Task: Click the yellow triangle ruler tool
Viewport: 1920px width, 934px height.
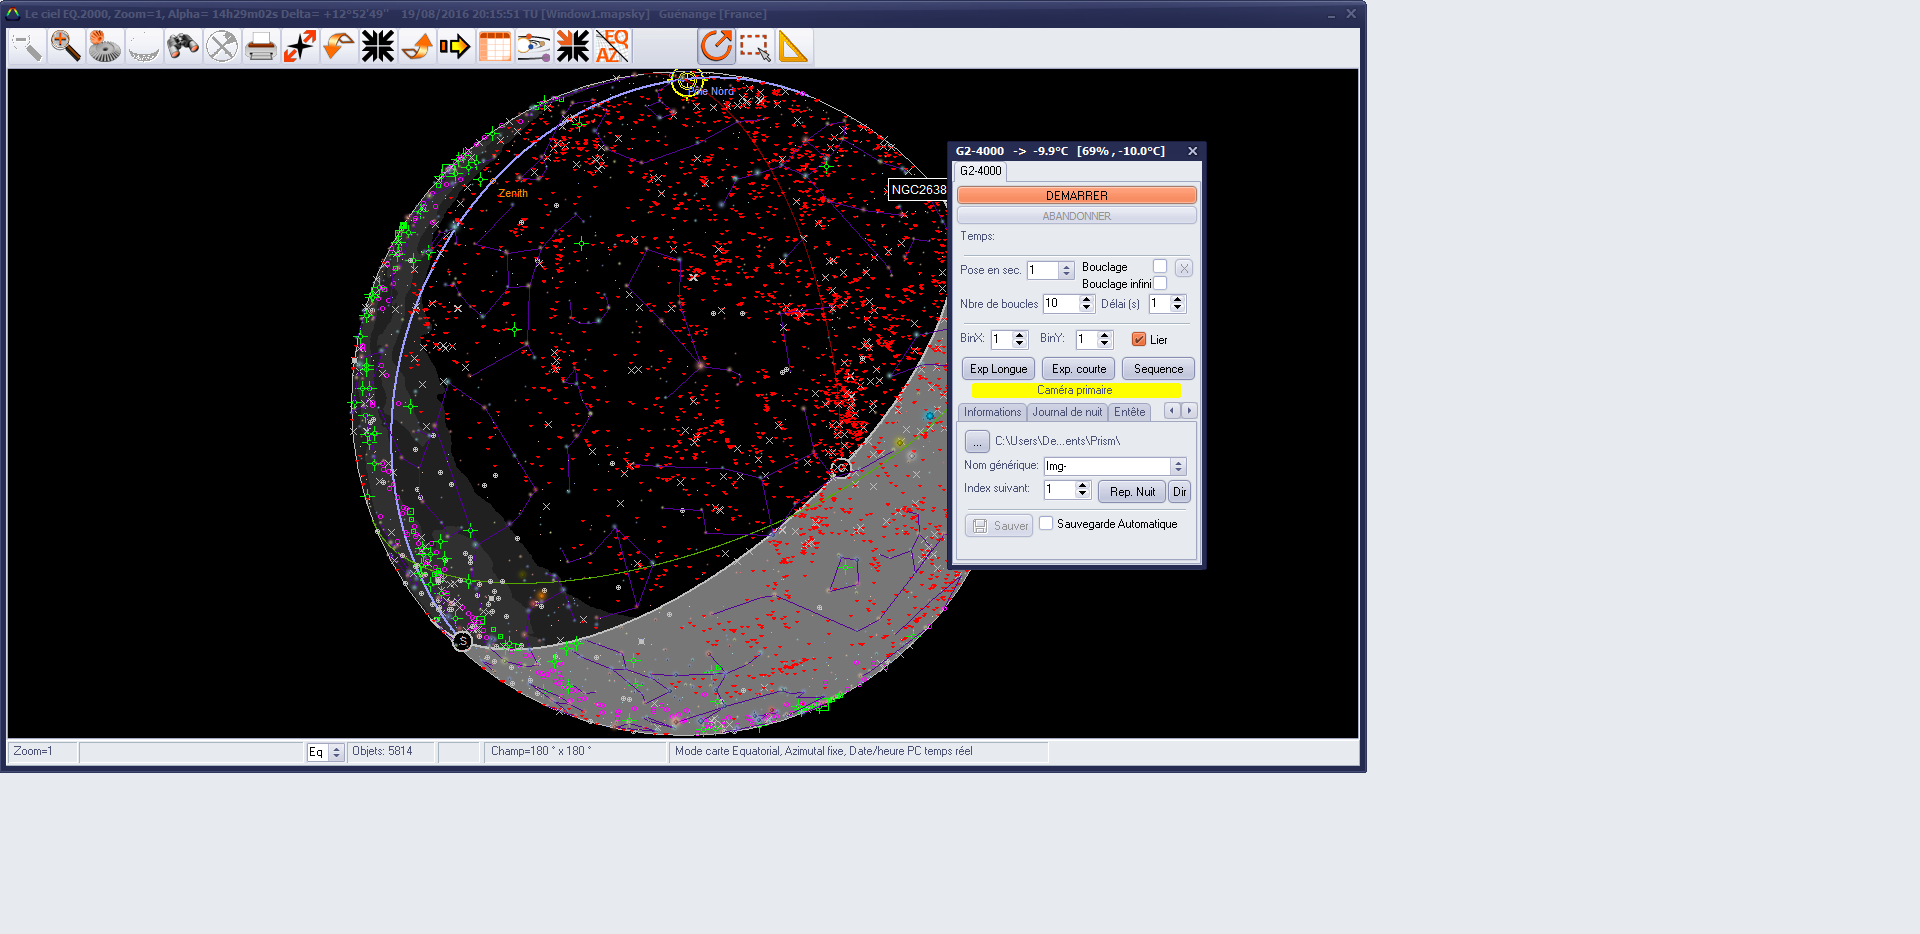Action: pos(793,46)
